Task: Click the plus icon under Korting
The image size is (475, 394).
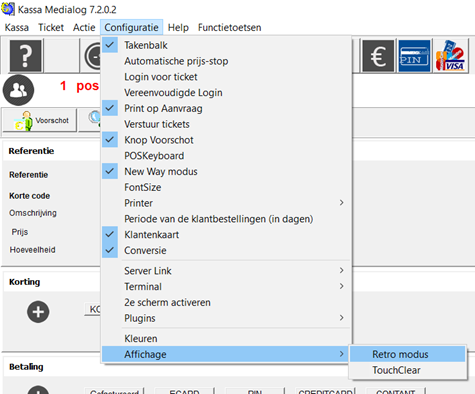Action: (x=38, y=312)
